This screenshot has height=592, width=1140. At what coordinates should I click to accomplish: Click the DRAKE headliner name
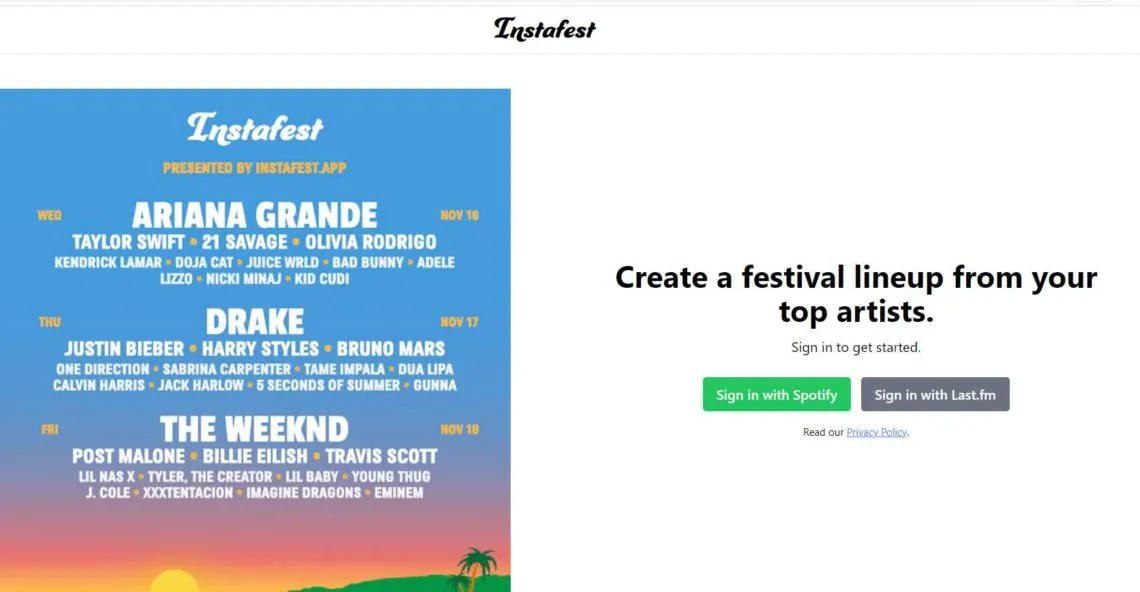click(x=256, y=321)
